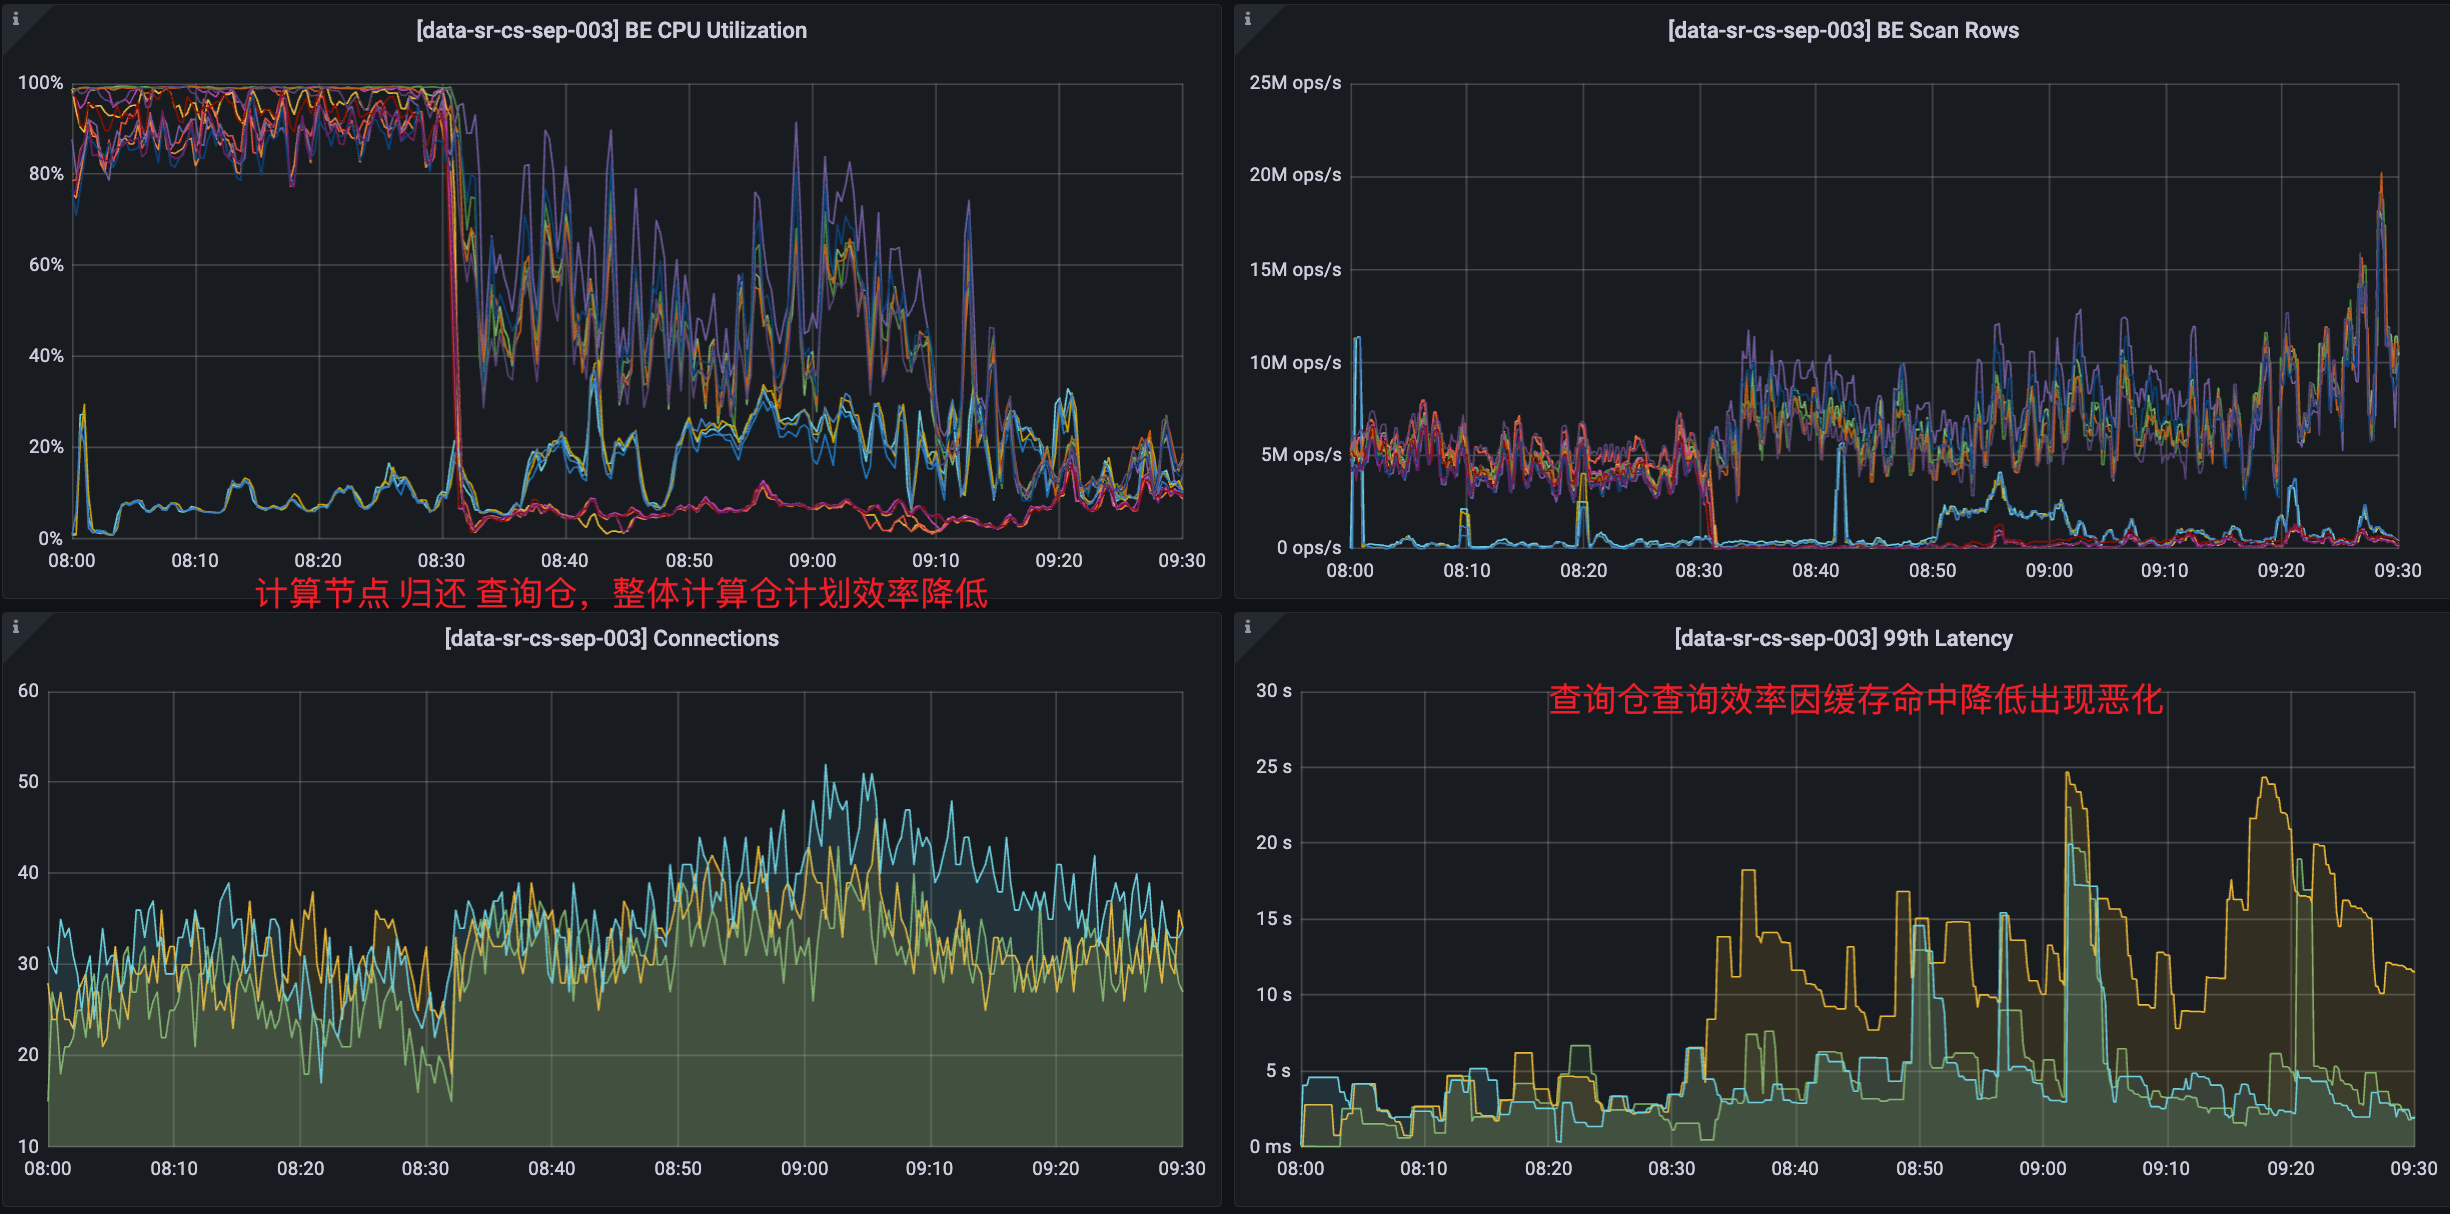Click the 08:30 tick on CPU Utilization chart
Image resolution: width=2450 pixels, height=1214 pixels.
click(x=441, y=560)
